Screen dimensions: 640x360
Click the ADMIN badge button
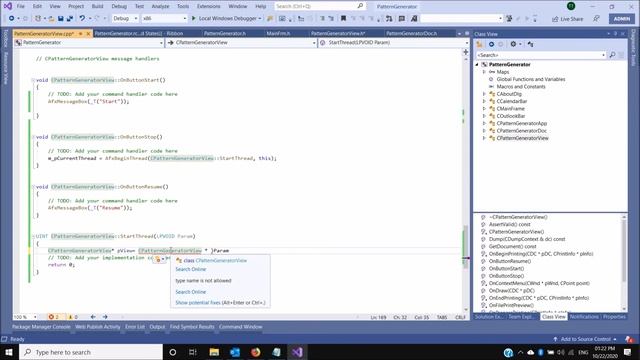622,19
